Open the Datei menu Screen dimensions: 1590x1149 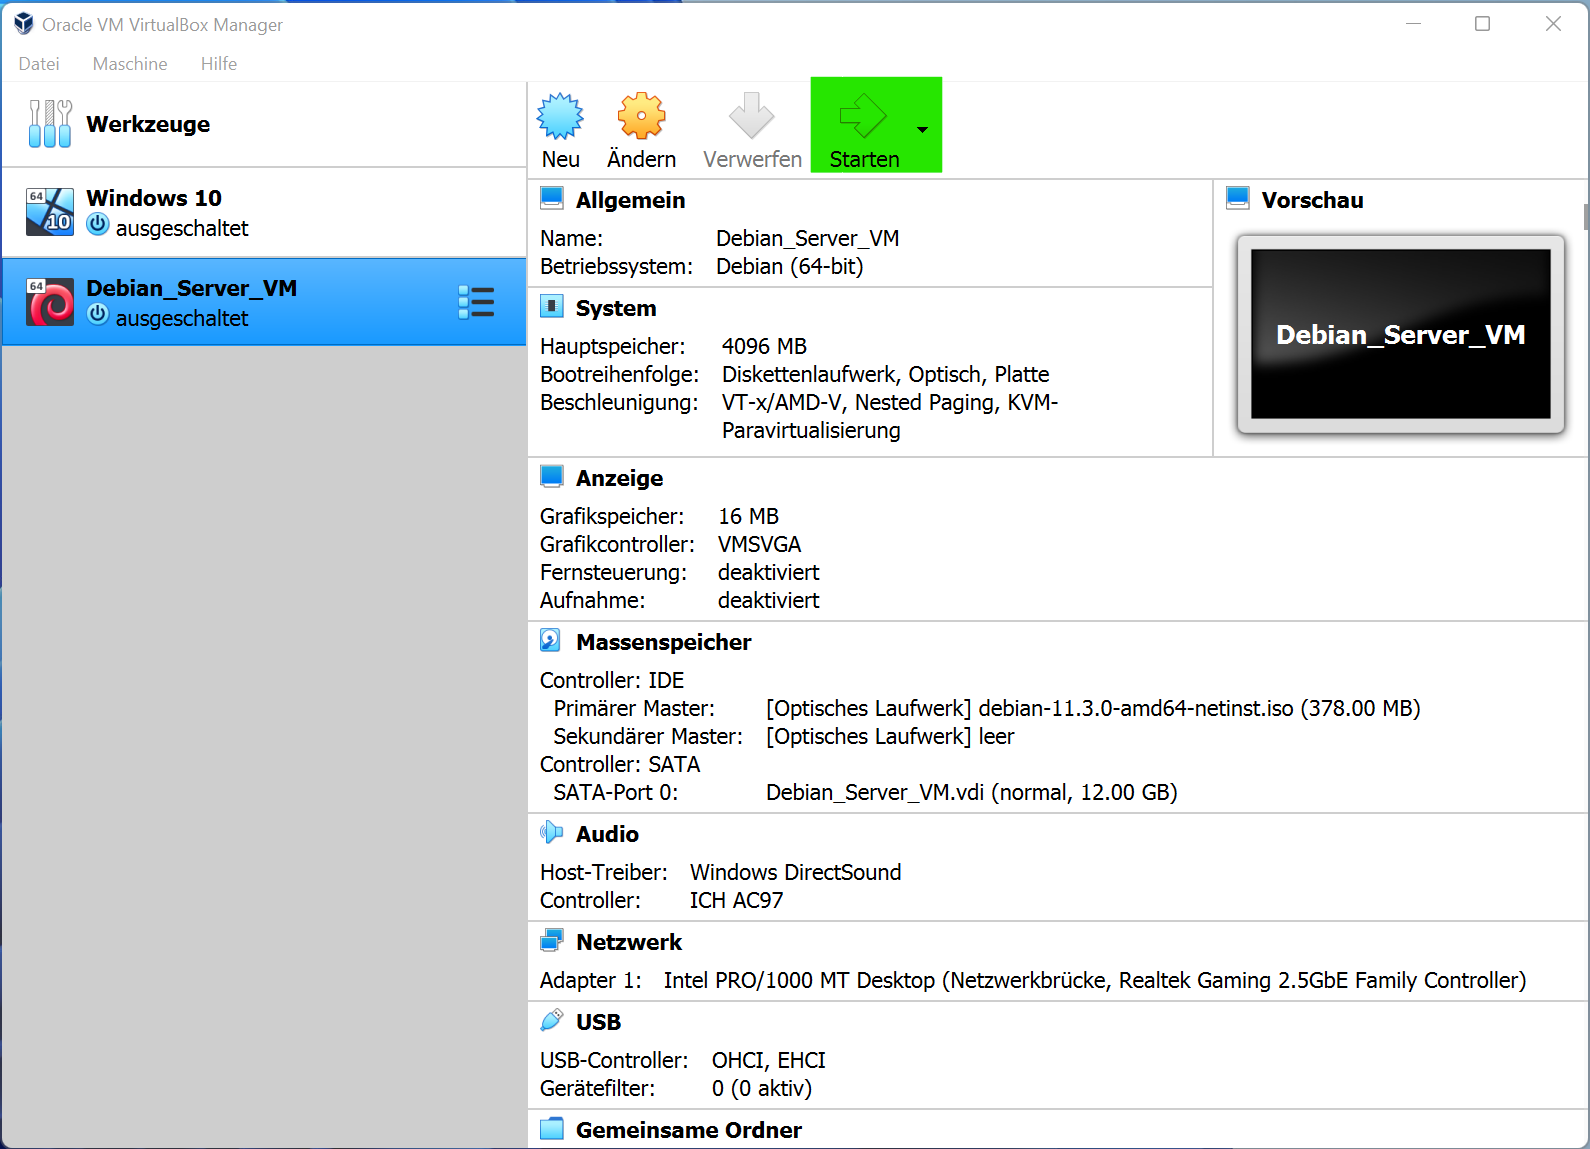point(39,64)
